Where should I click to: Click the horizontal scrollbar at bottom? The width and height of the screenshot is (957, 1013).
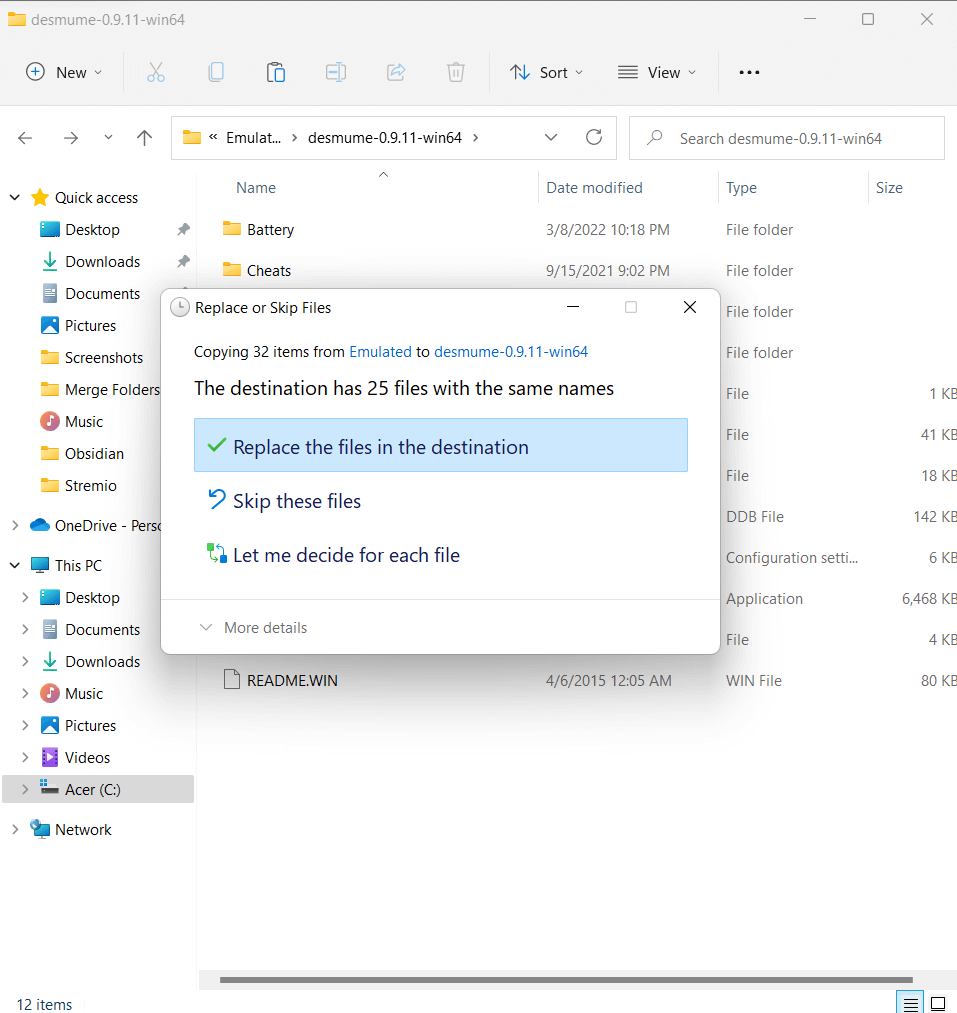click(x=565, y=980)
